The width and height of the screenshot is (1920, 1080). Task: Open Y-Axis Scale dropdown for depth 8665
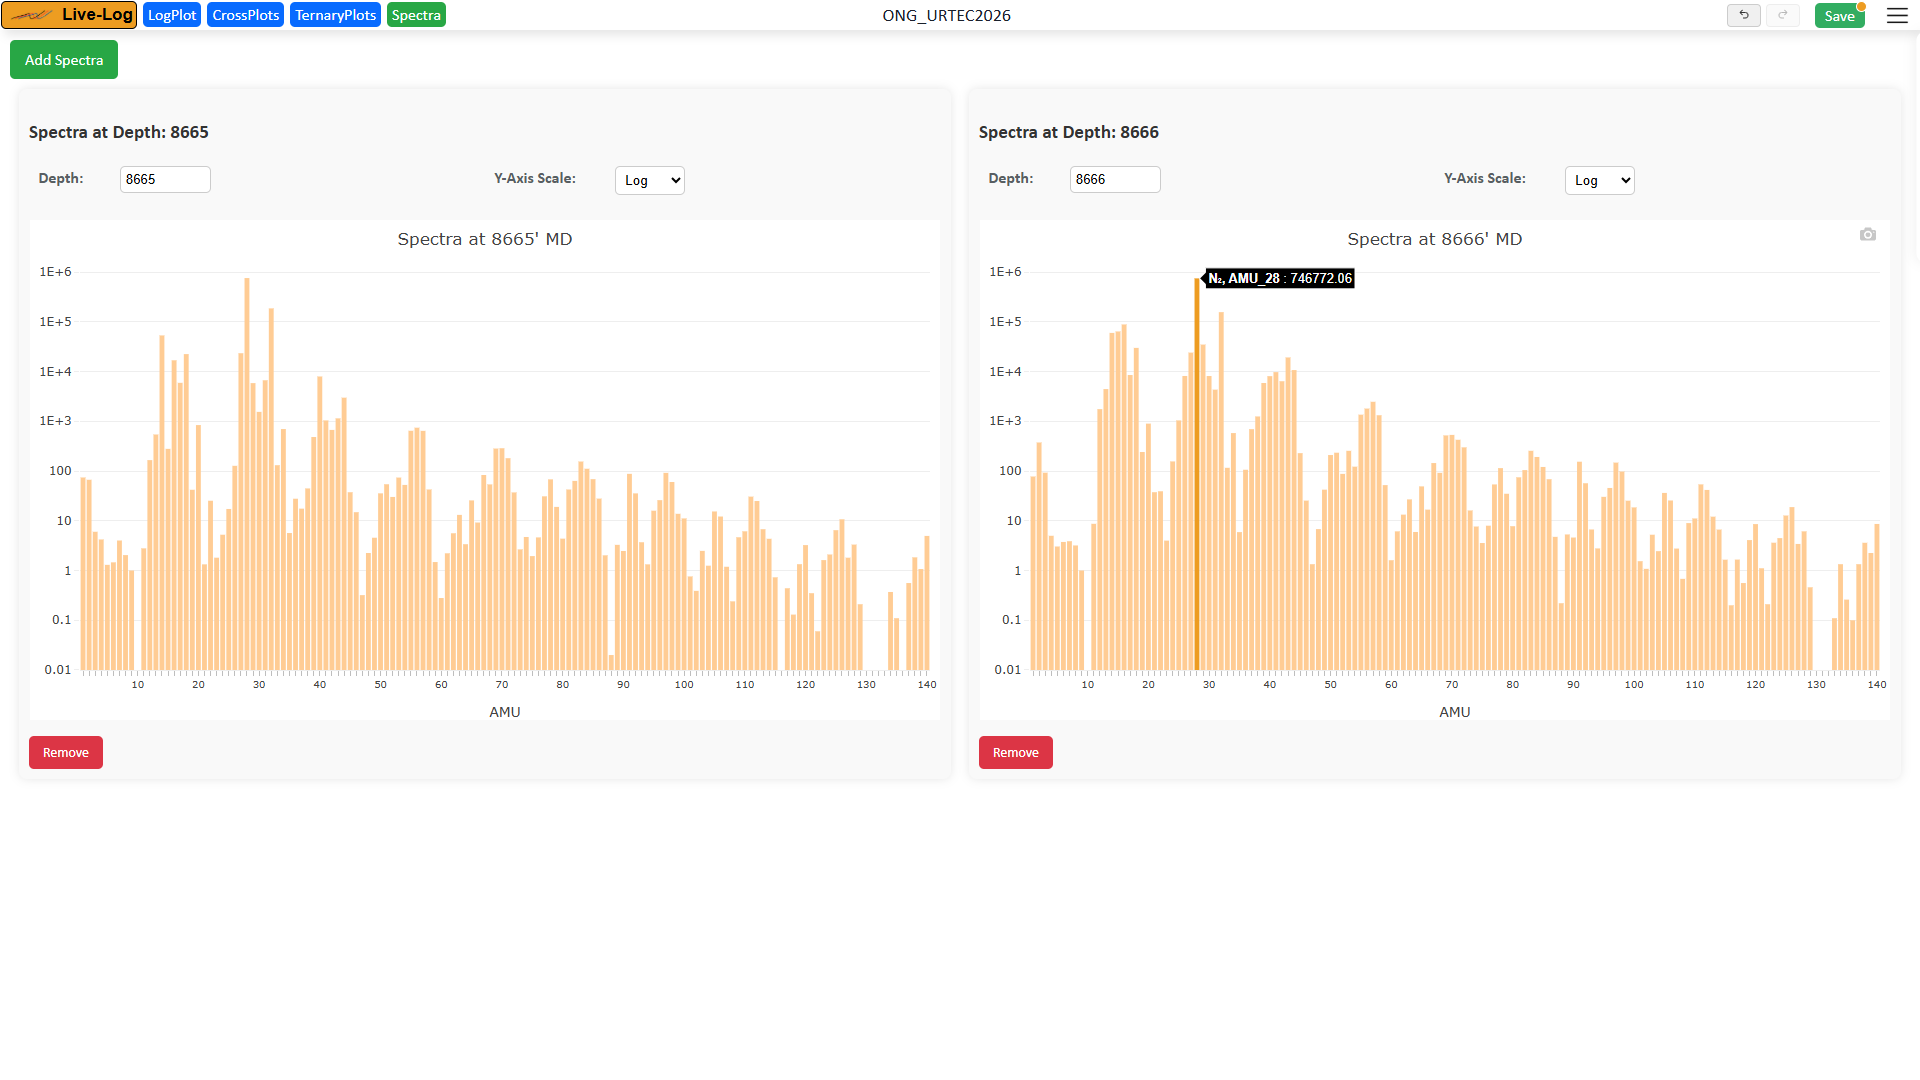(x=650, y=180)
